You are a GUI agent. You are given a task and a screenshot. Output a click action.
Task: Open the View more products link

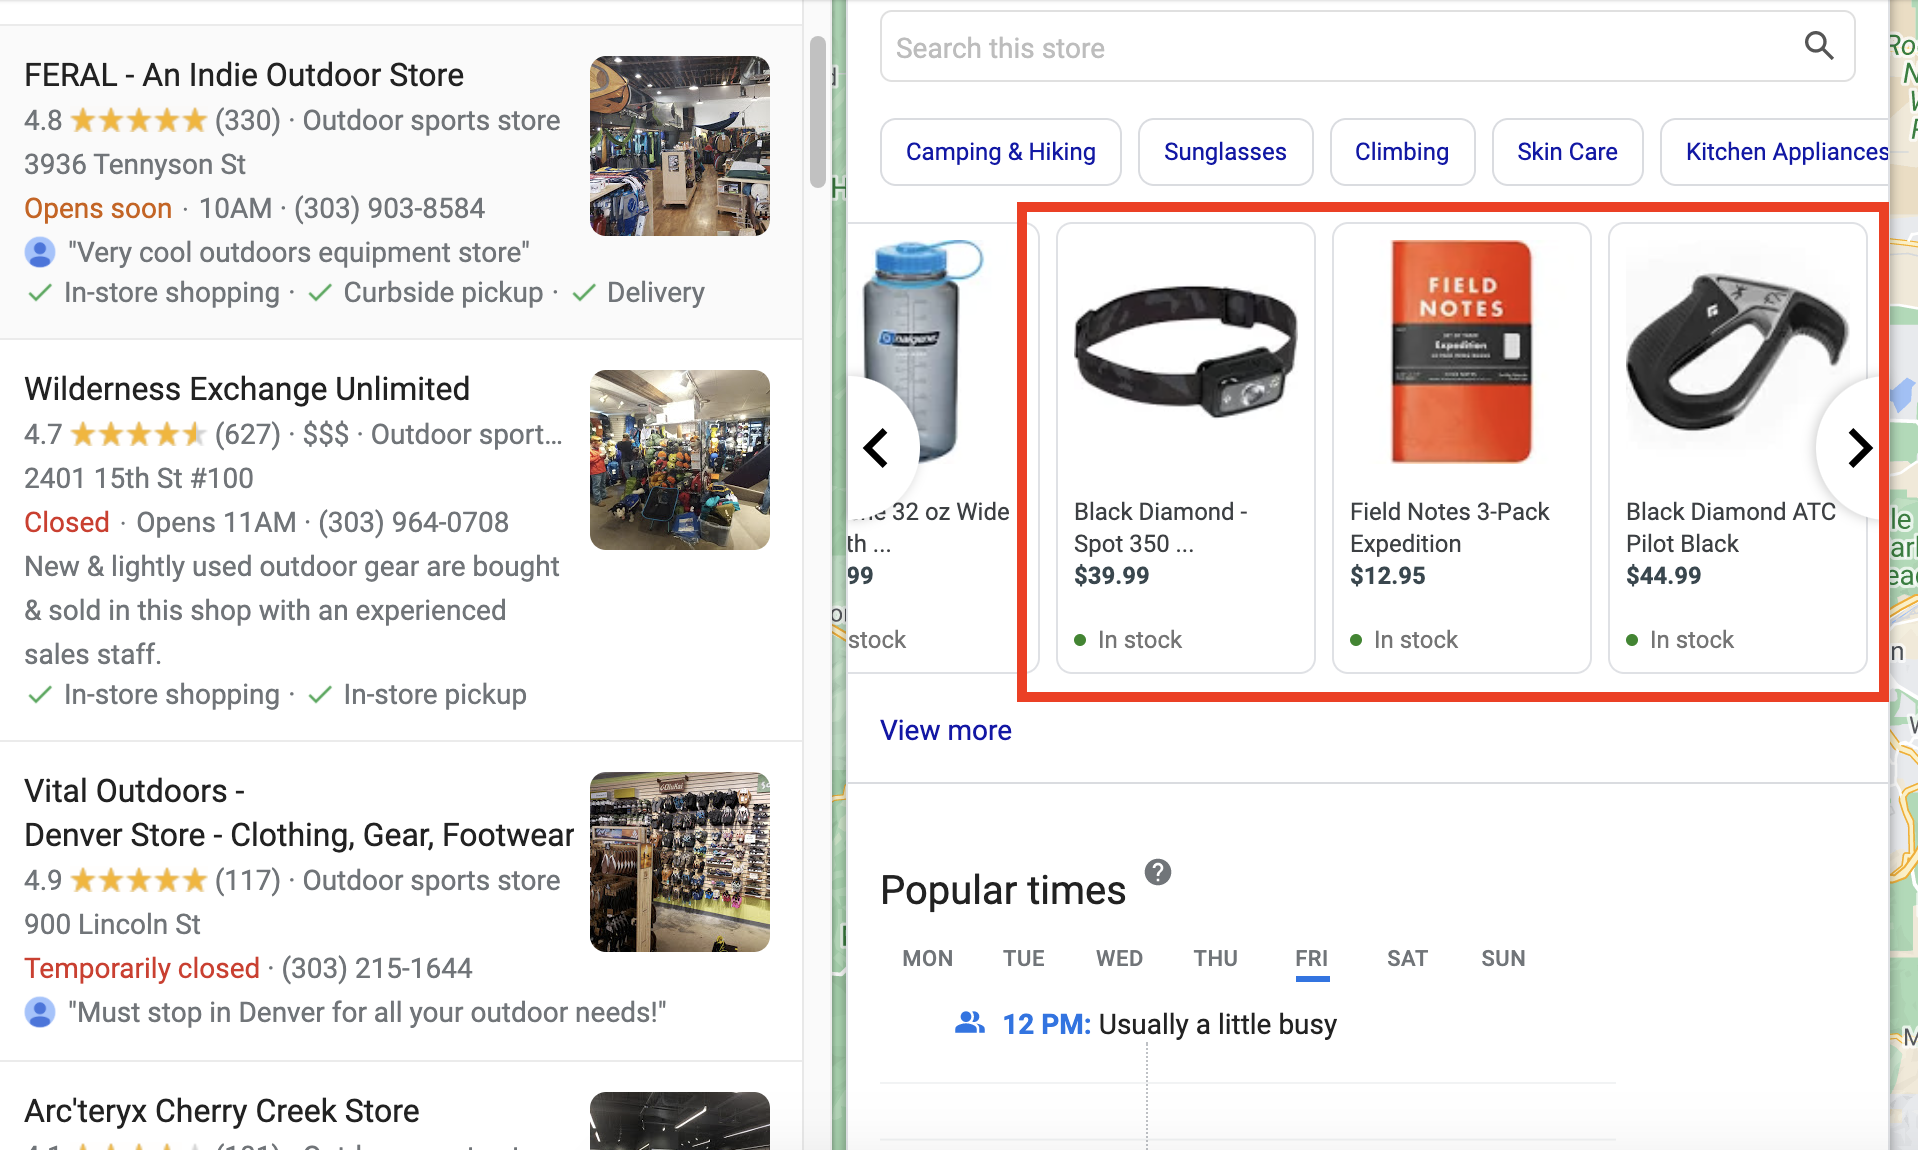coord(945,730)
